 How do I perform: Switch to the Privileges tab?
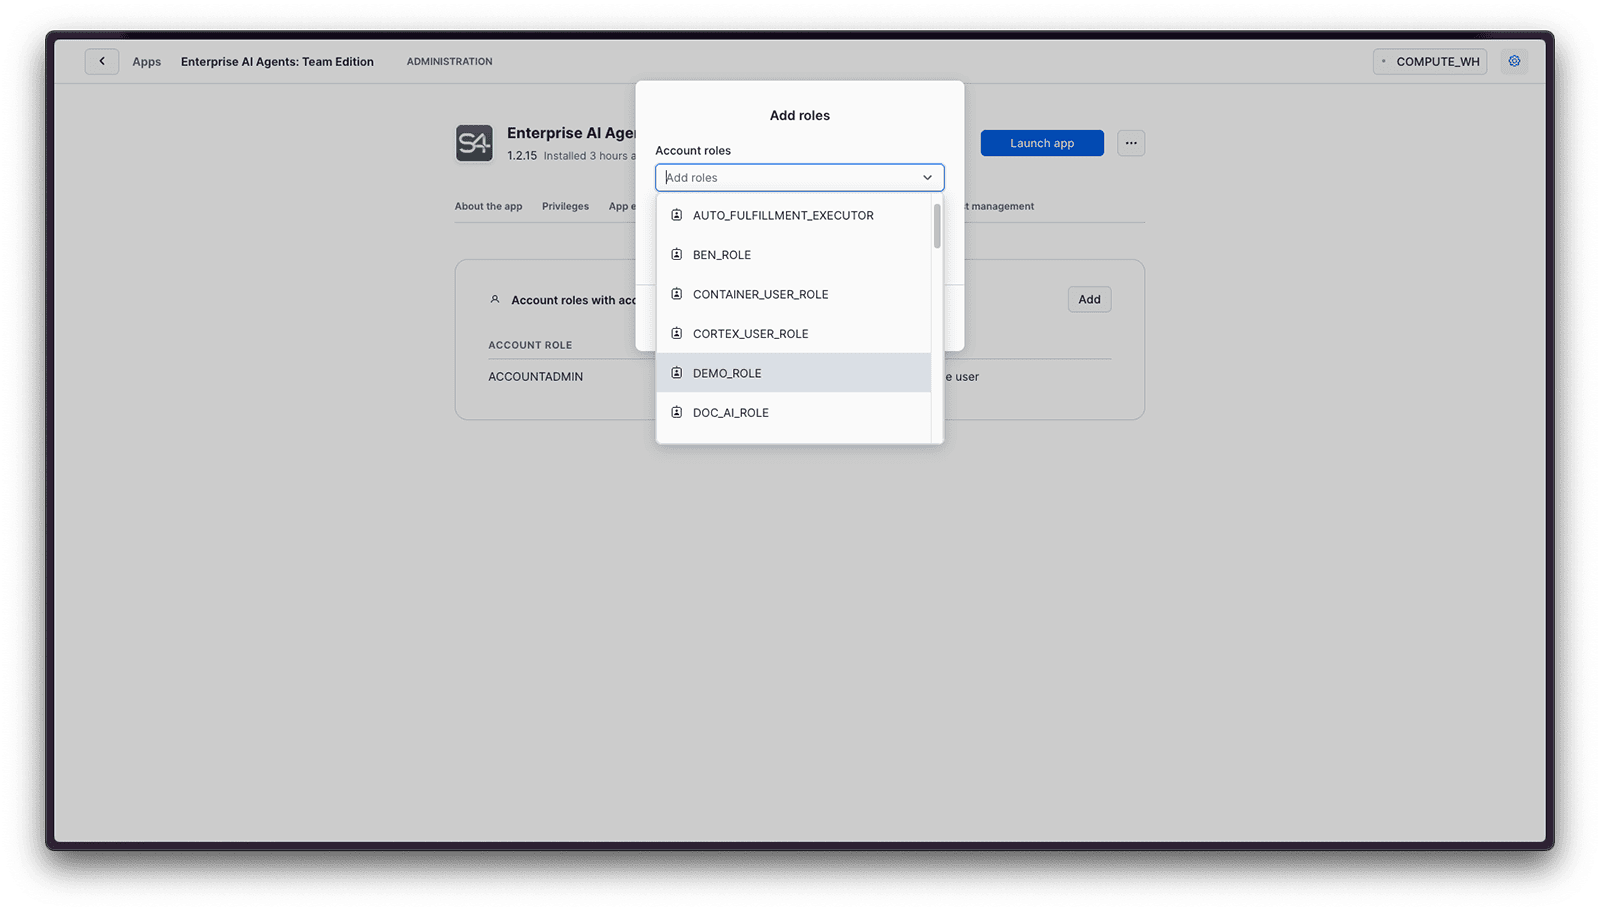(565, 206)
